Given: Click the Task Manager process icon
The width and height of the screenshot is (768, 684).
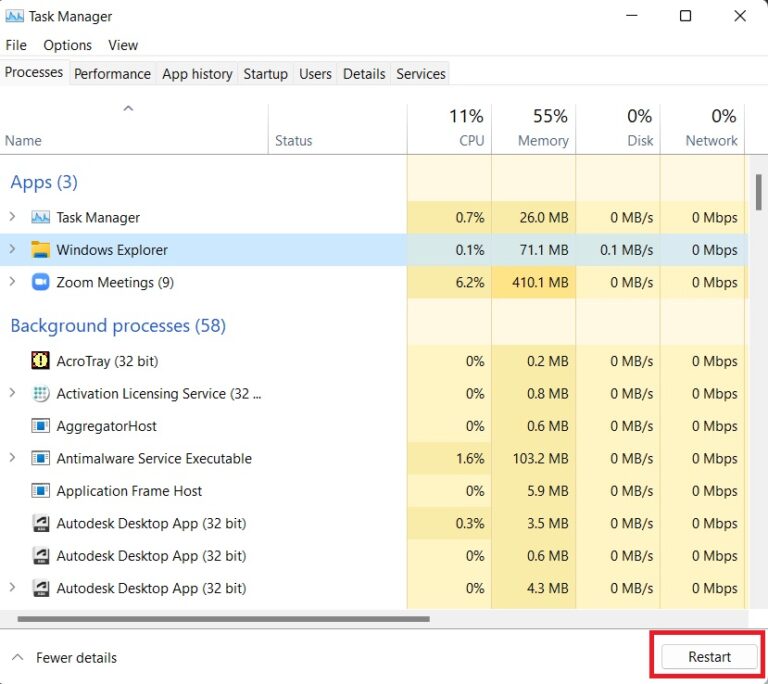Looking at the screenshot, I should (x=40, y=217).
